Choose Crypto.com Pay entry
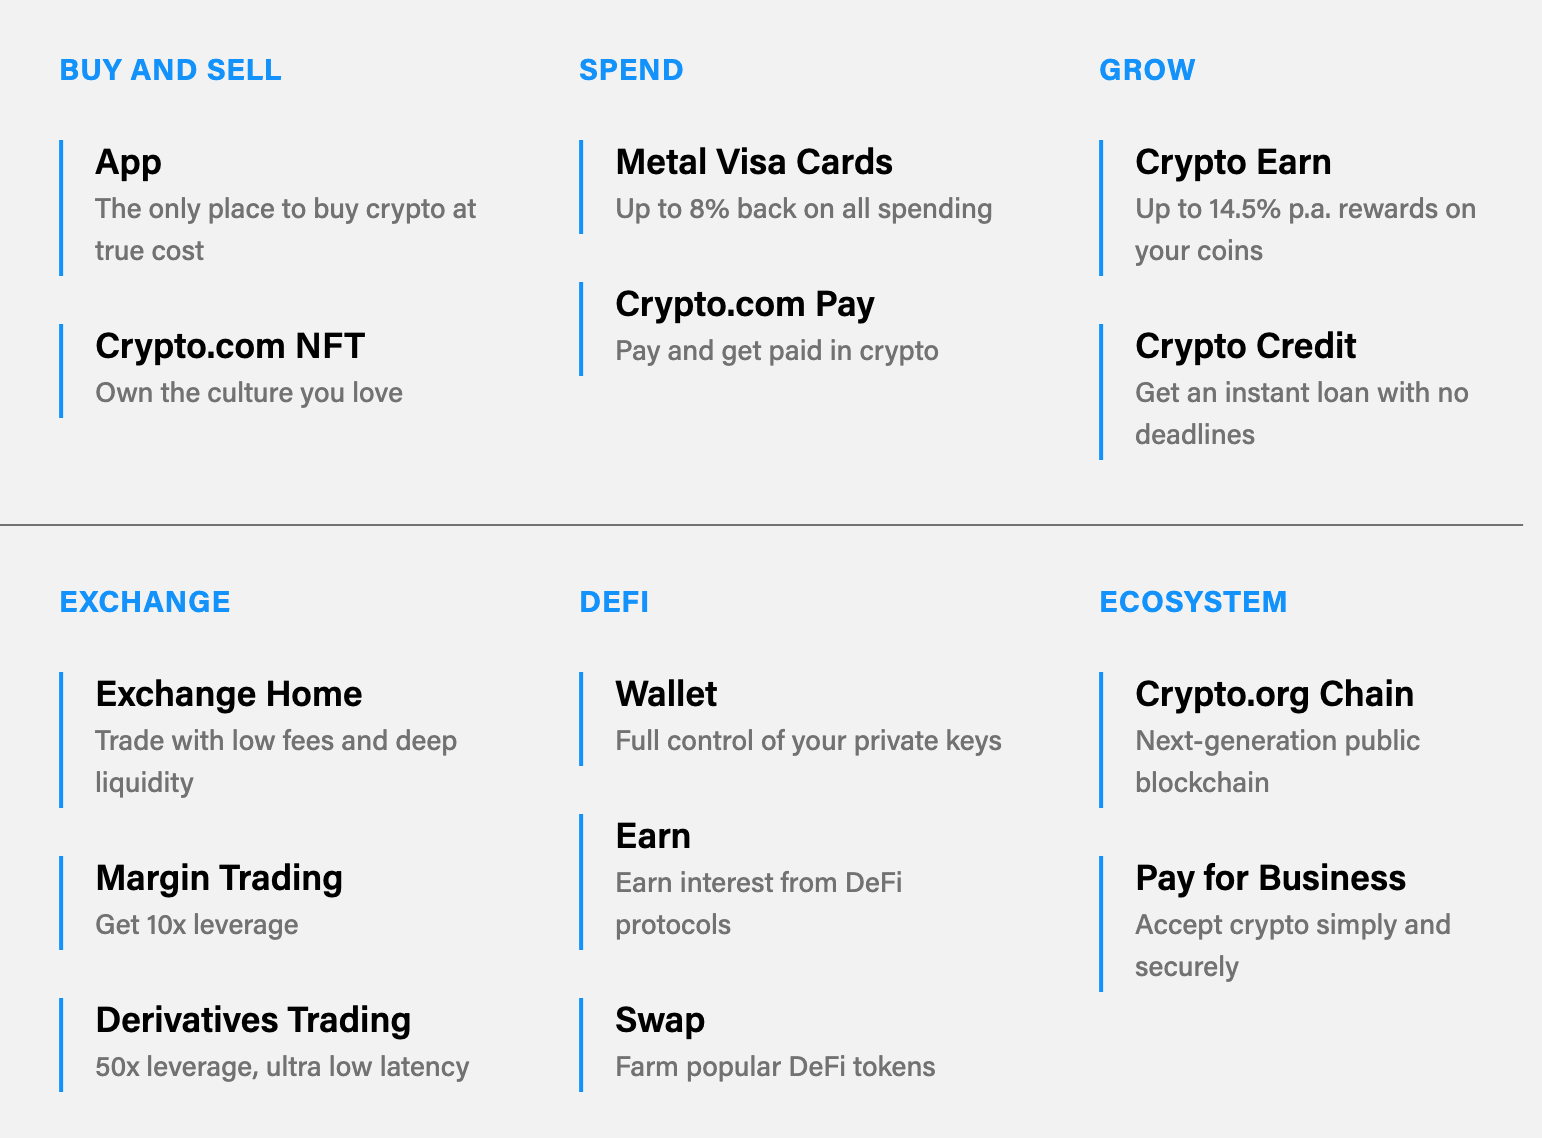This screenshot has width=1542, height=1138. (745, 304)
